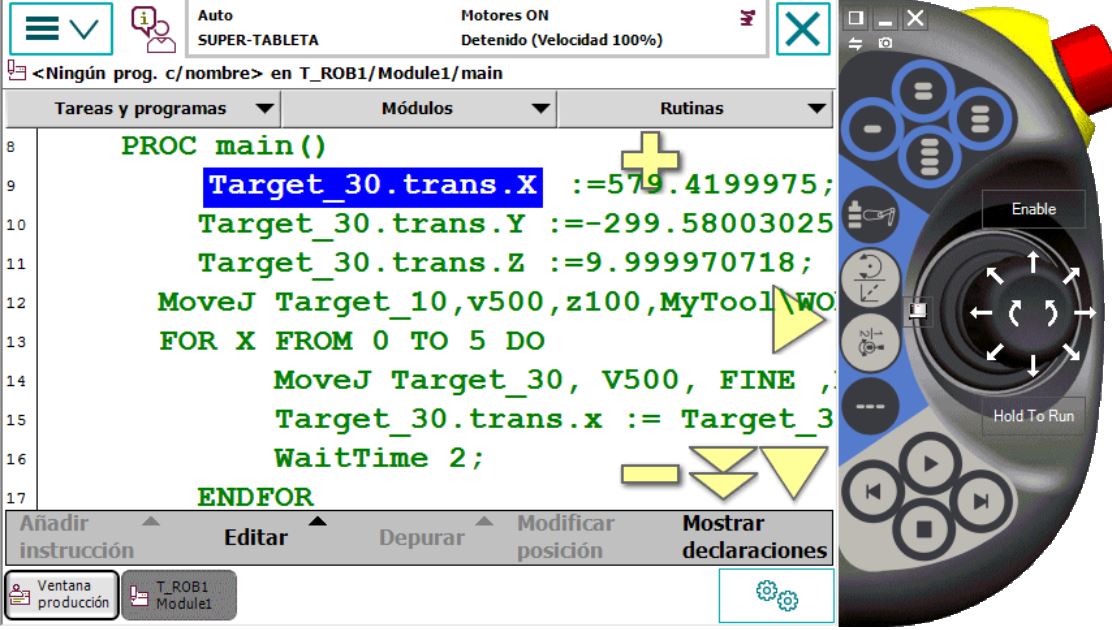The height and width of the screenshot is (630, 1112).
Task: Expand the Depurar menu arrow
Action: click(484, 521)
